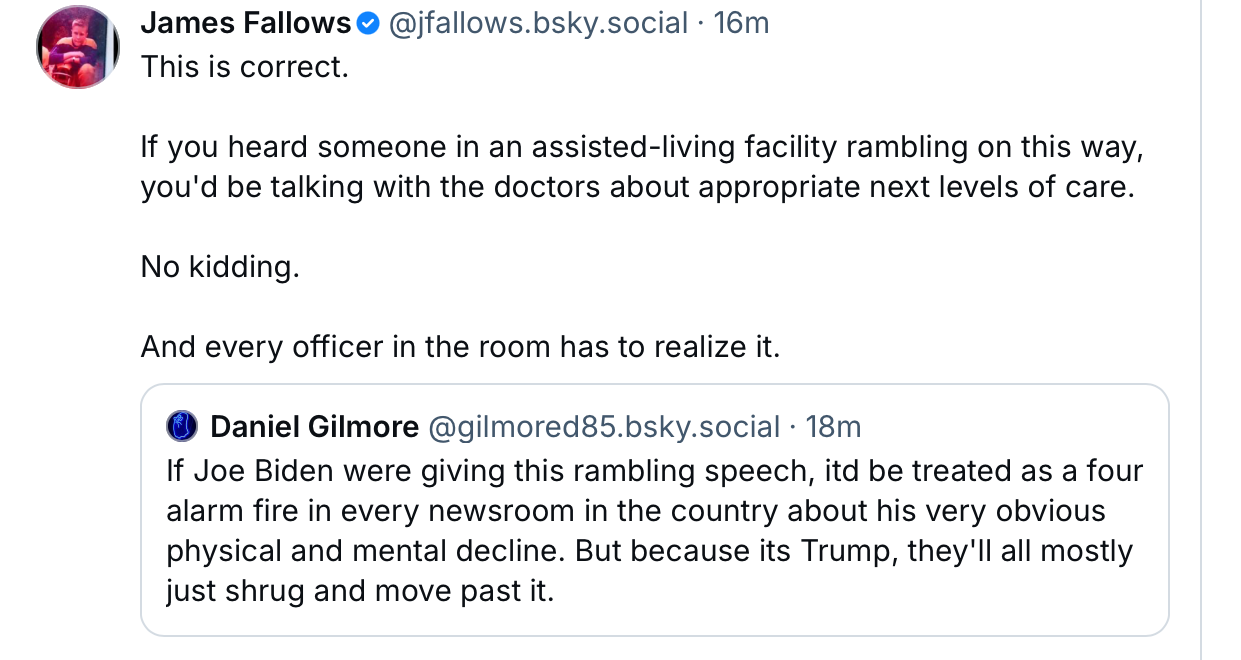Click quoted line "just shrug and move past it."
The height and width of the screenshot is (660, 1241).
click(x=359, y=591)
